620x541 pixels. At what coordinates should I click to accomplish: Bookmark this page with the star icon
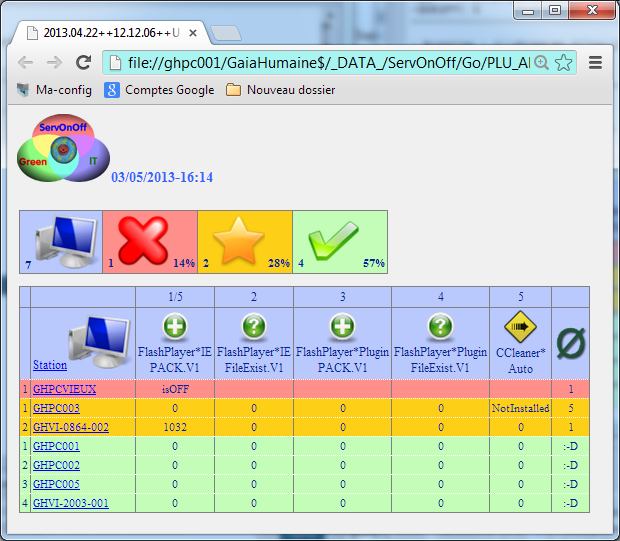[x=564, y=62]
